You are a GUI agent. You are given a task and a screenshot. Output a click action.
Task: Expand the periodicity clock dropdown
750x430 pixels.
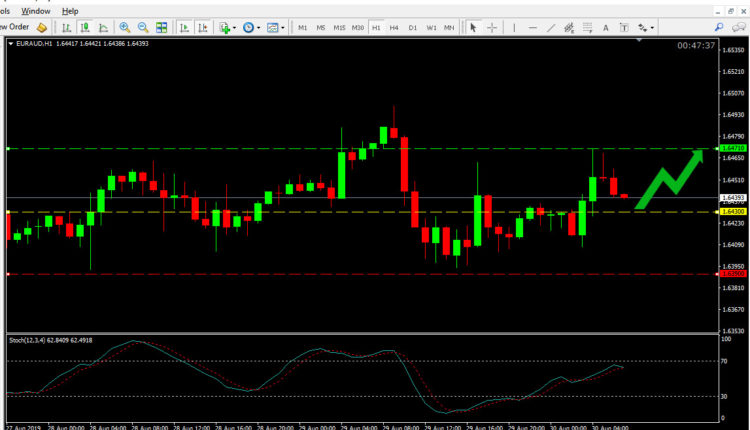[251, 28]
